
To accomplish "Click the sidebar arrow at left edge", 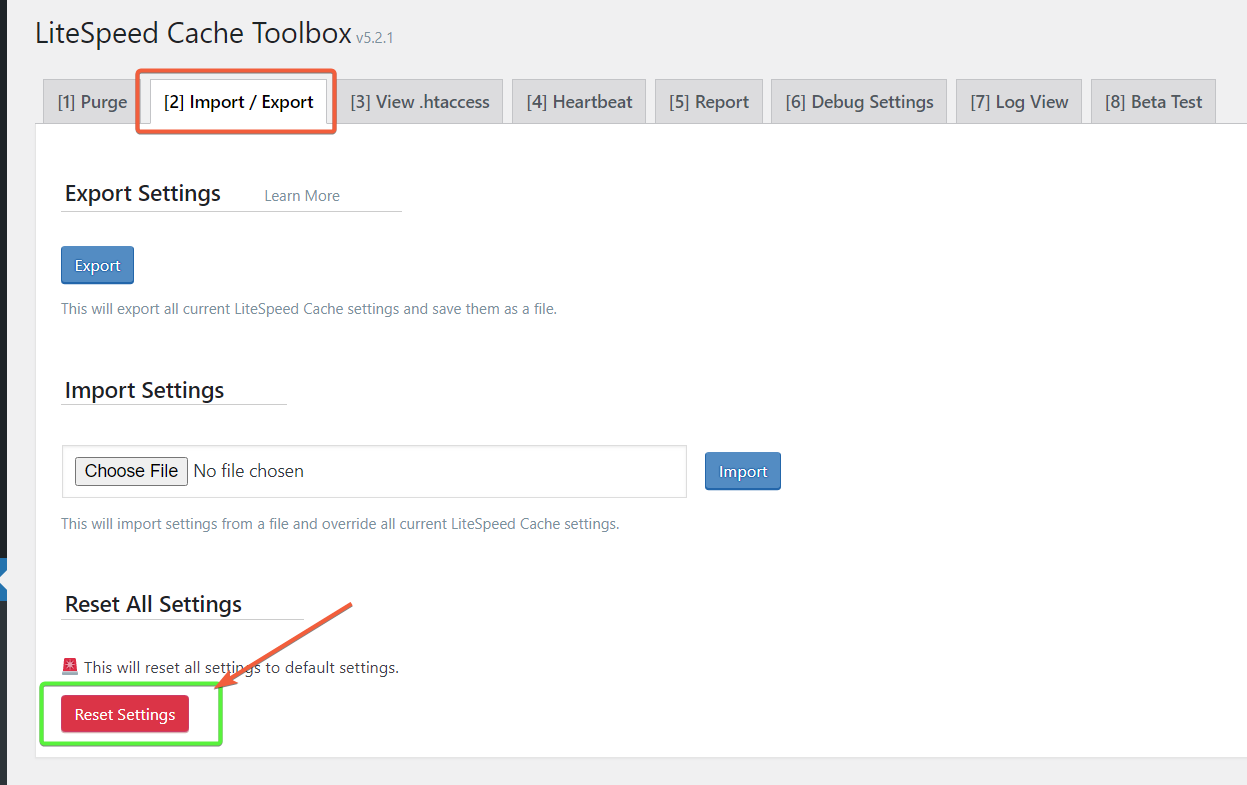I will point(4,578).
